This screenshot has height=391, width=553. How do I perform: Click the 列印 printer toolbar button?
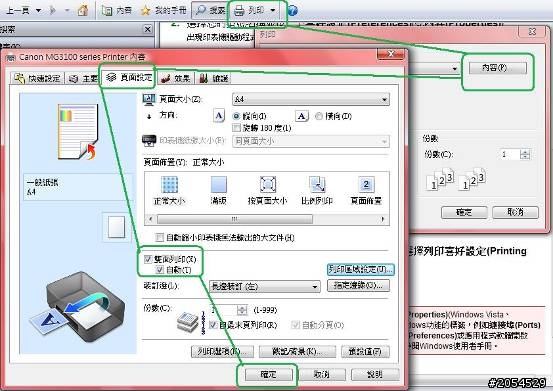click(249, 11)
